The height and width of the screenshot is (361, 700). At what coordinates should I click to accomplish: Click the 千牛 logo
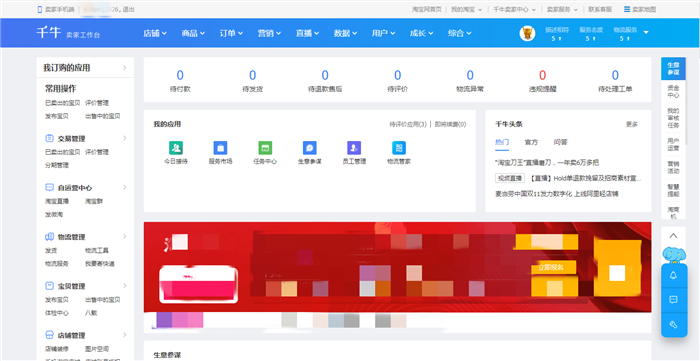coord(48,33)
